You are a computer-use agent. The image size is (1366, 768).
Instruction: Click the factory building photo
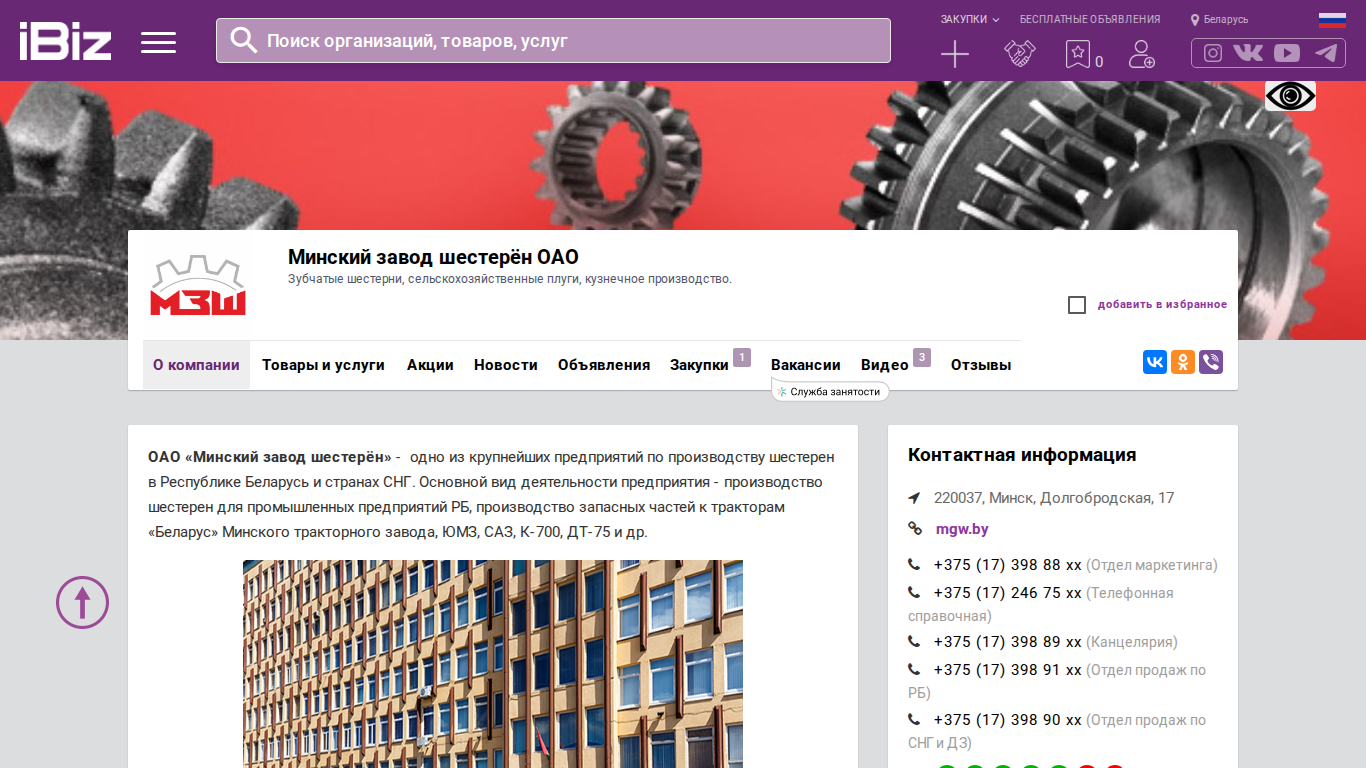pyautogui.click(x=493, y=664)
